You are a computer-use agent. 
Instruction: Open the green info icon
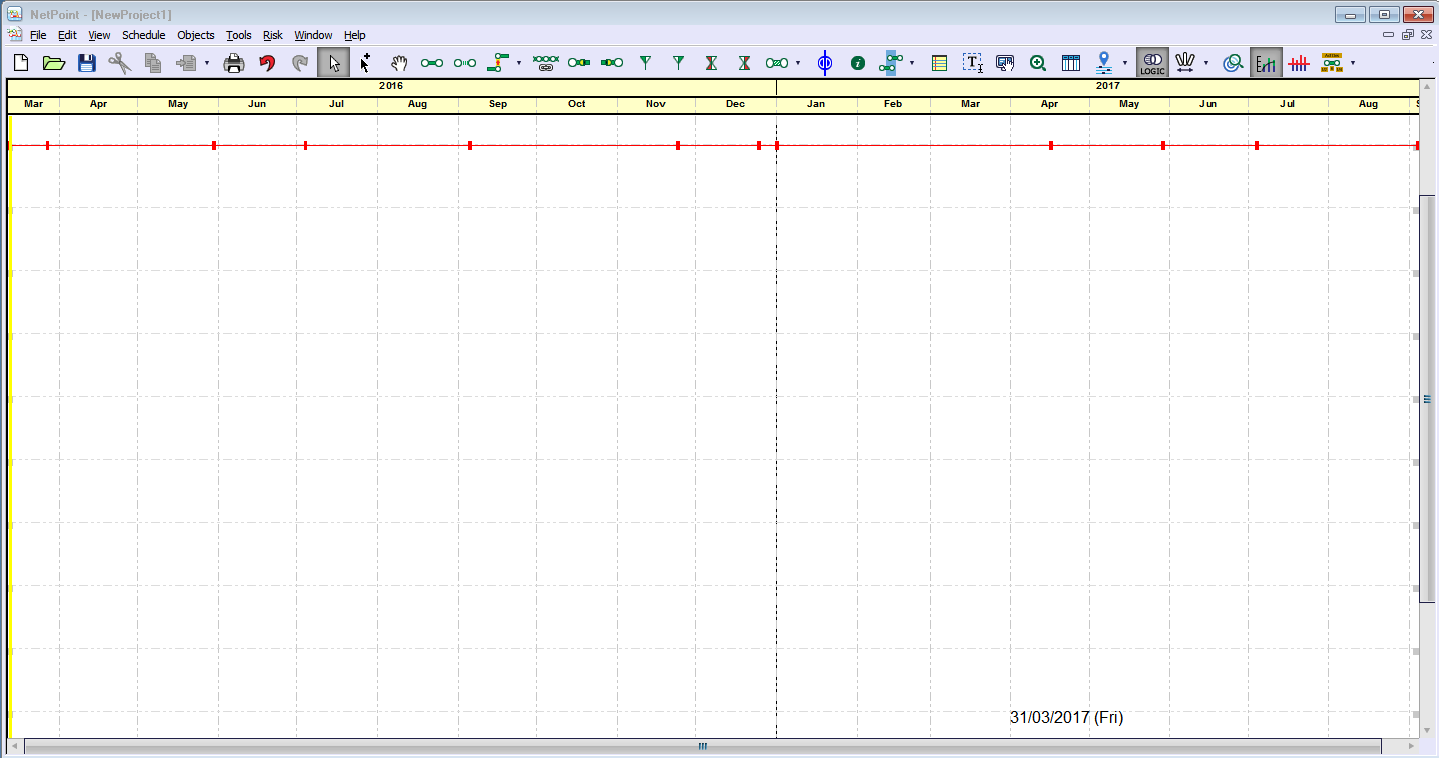coord(858,63)
